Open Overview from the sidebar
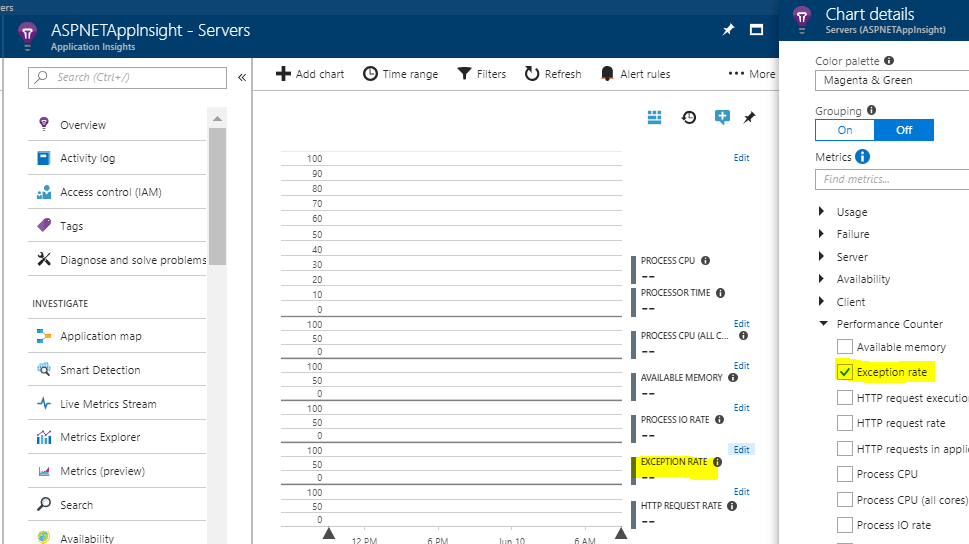 pos(117,125)
